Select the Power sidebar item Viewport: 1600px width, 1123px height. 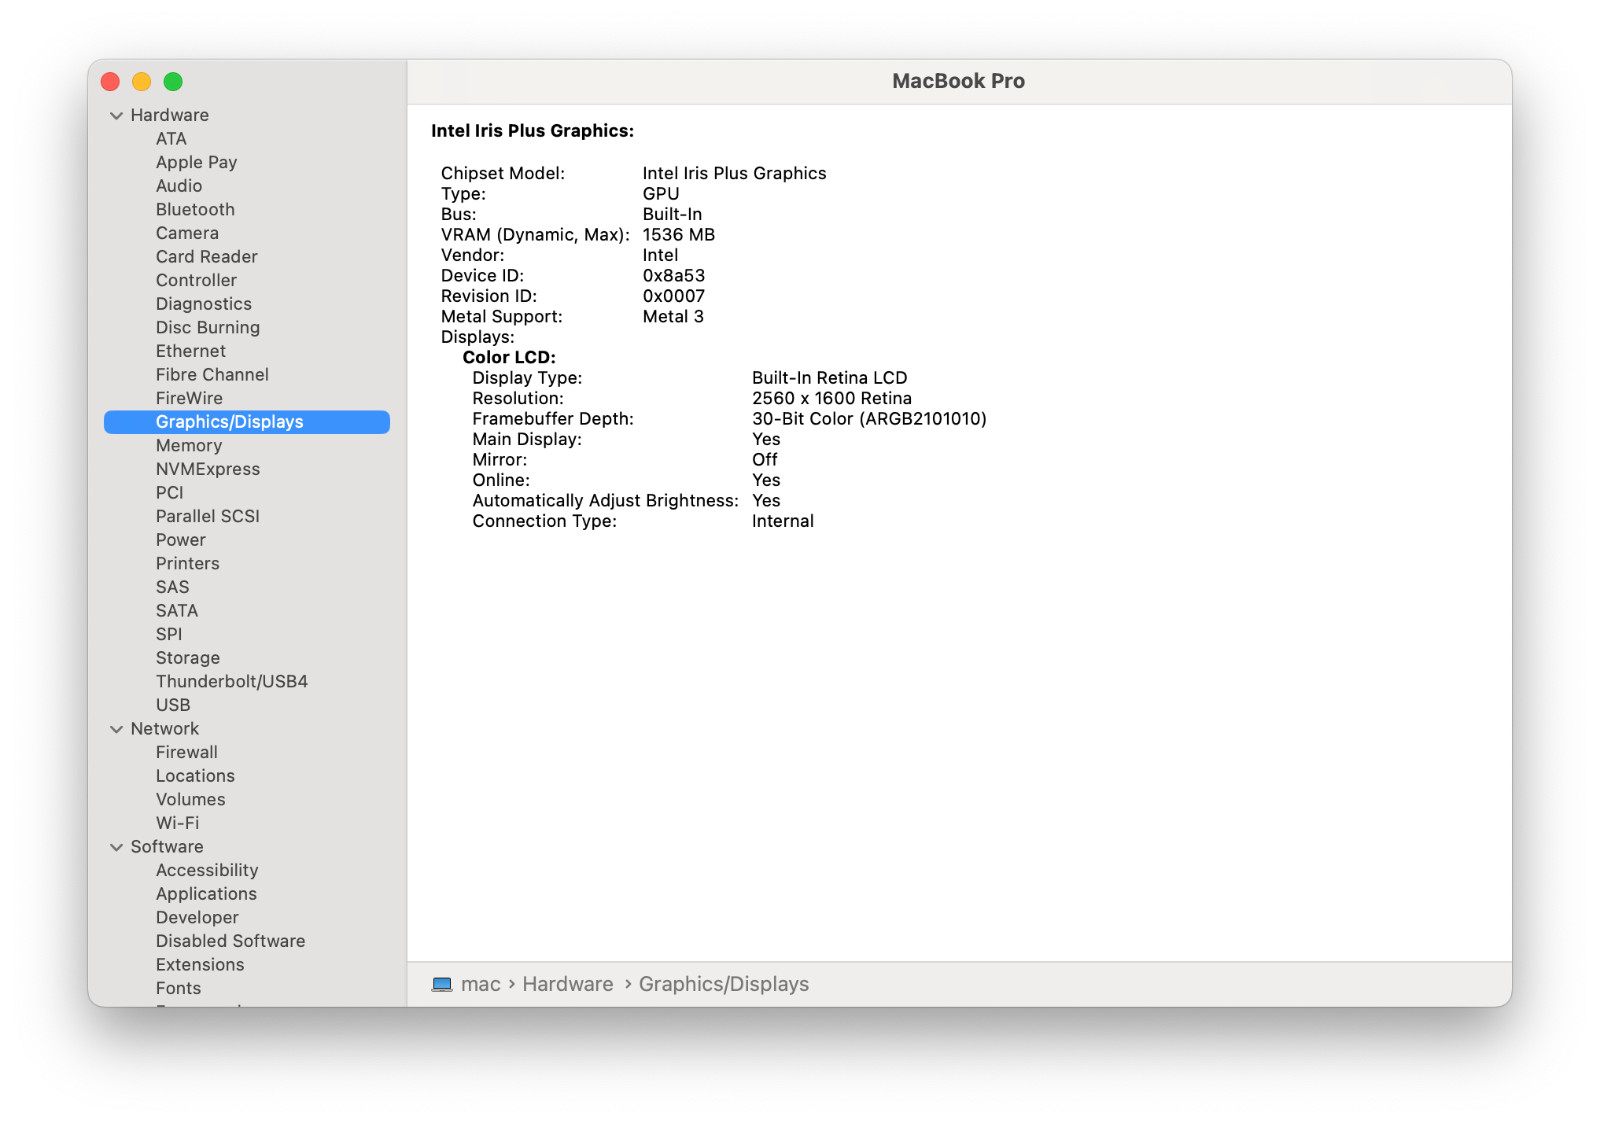(x=180, y=540)
